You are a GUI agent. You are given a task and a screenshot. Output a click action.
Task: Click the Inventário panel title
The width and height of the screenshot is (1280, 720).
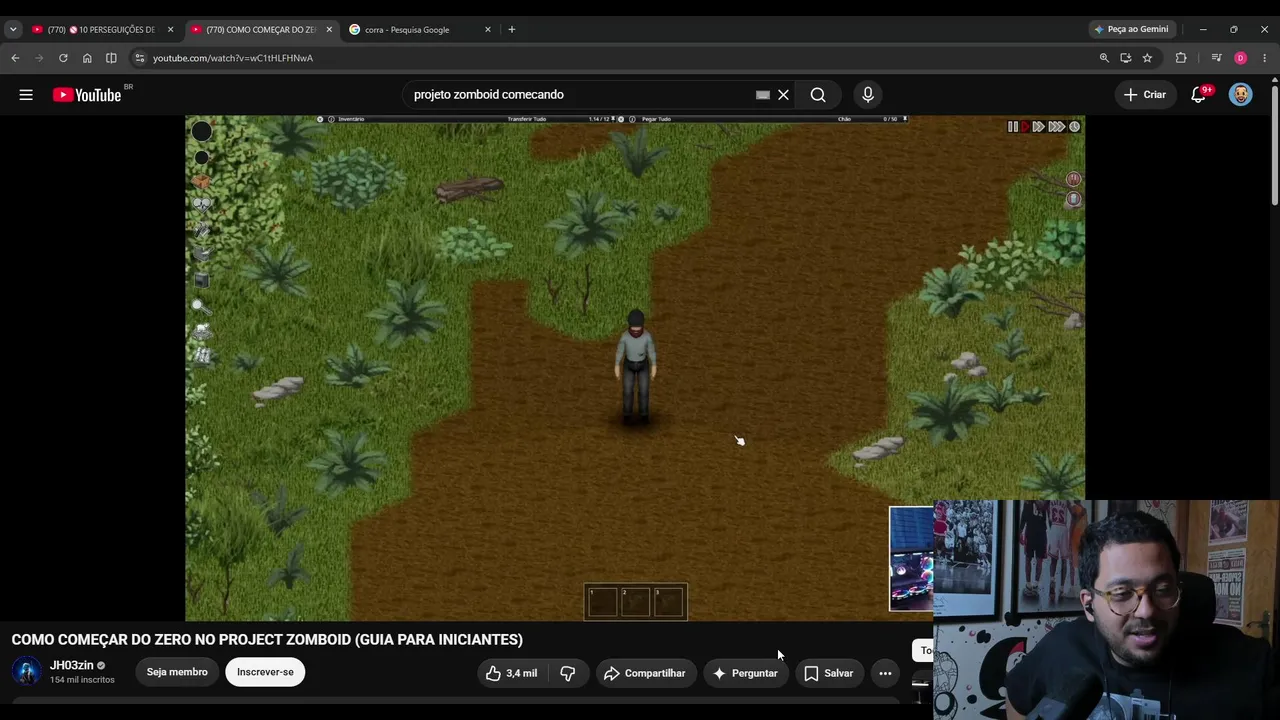[x=351, y=119]
